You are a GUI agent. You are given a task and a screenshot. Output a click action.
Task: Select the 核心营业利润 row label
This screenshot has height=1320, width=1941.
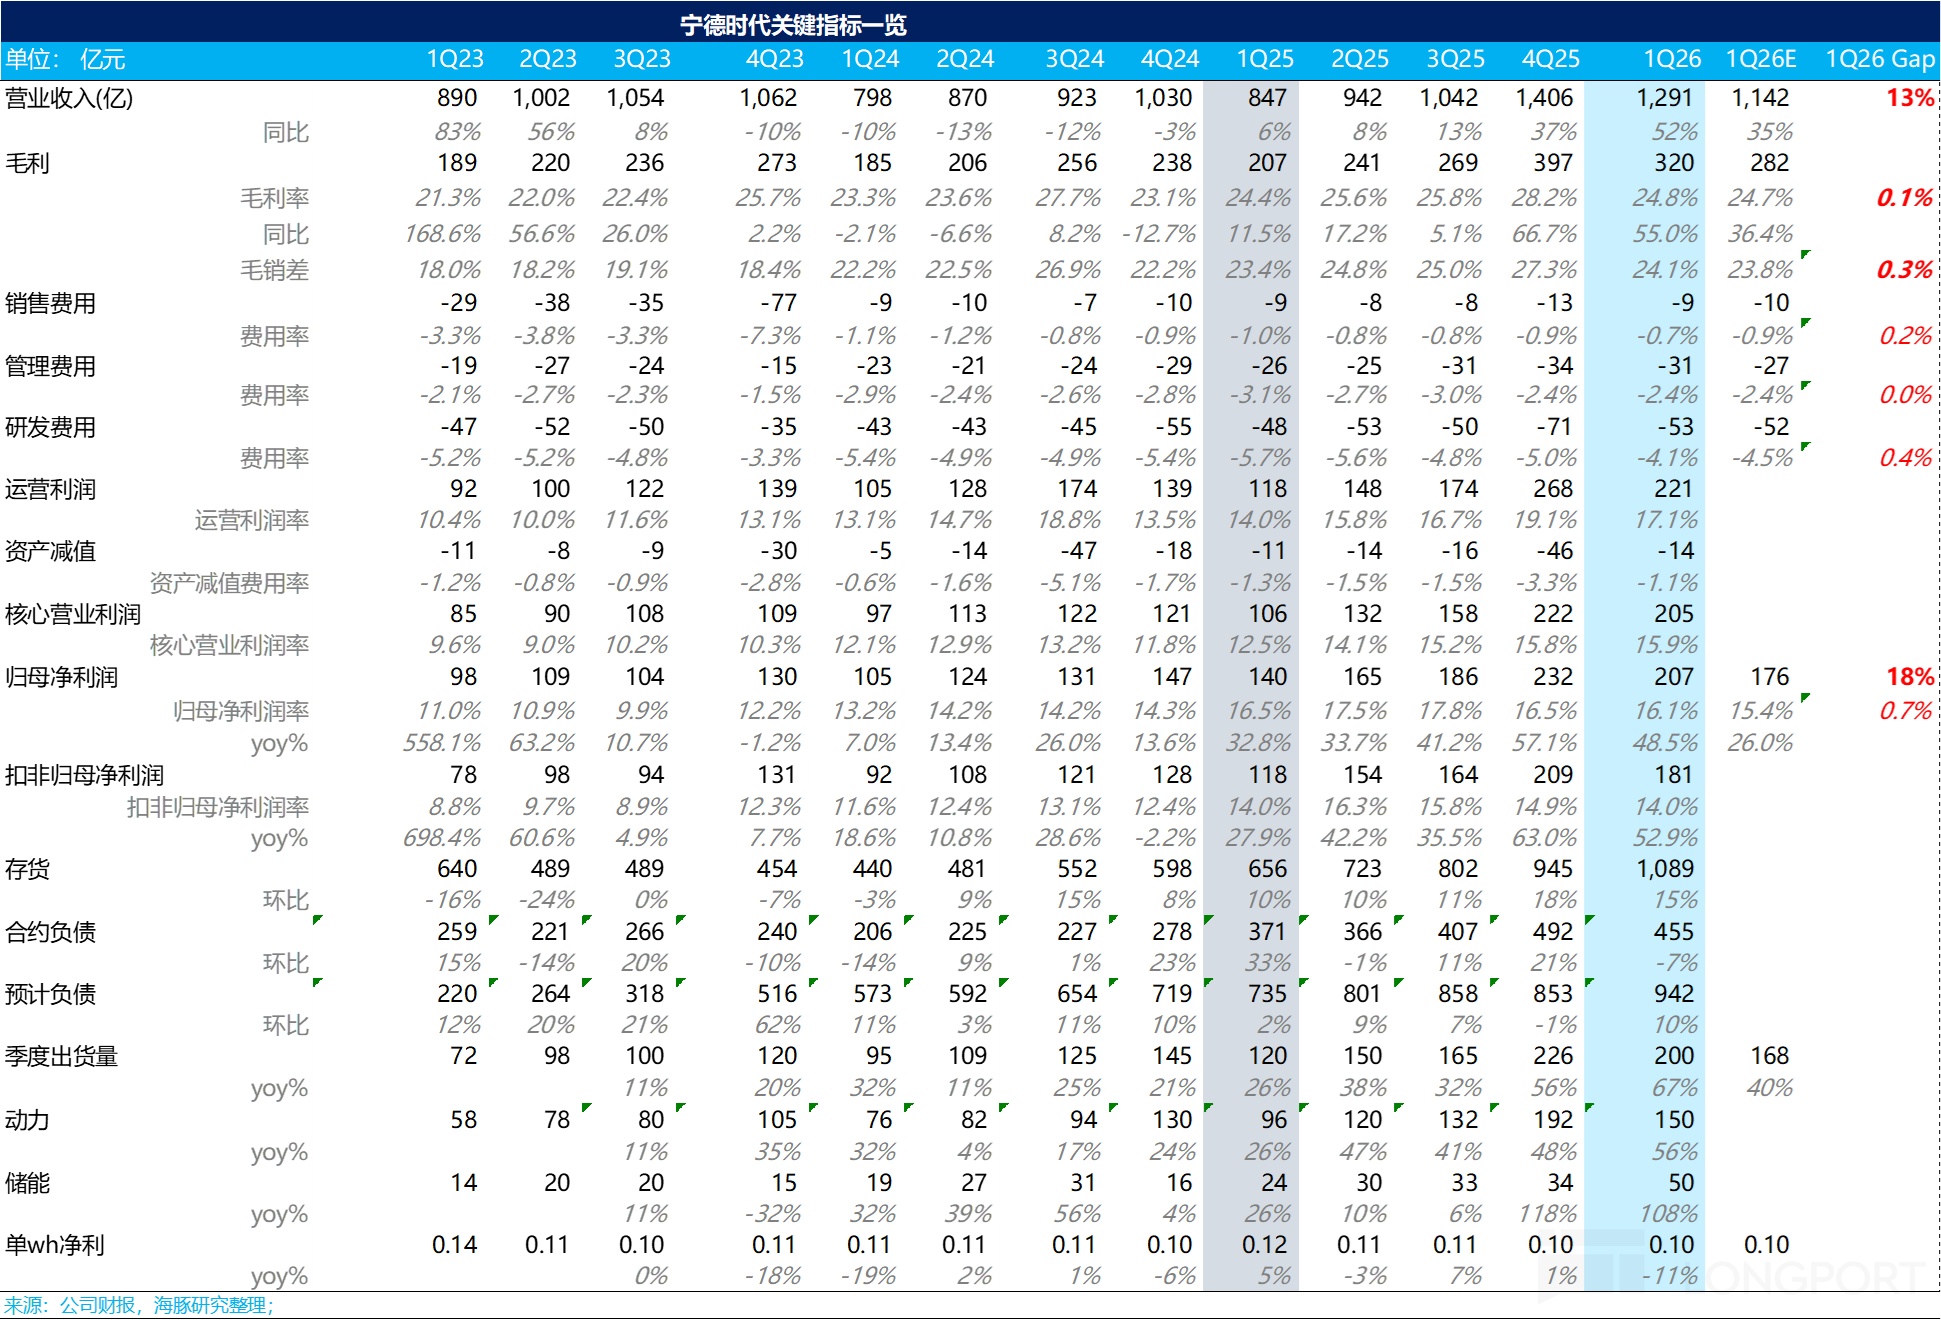tap(72, 614)
